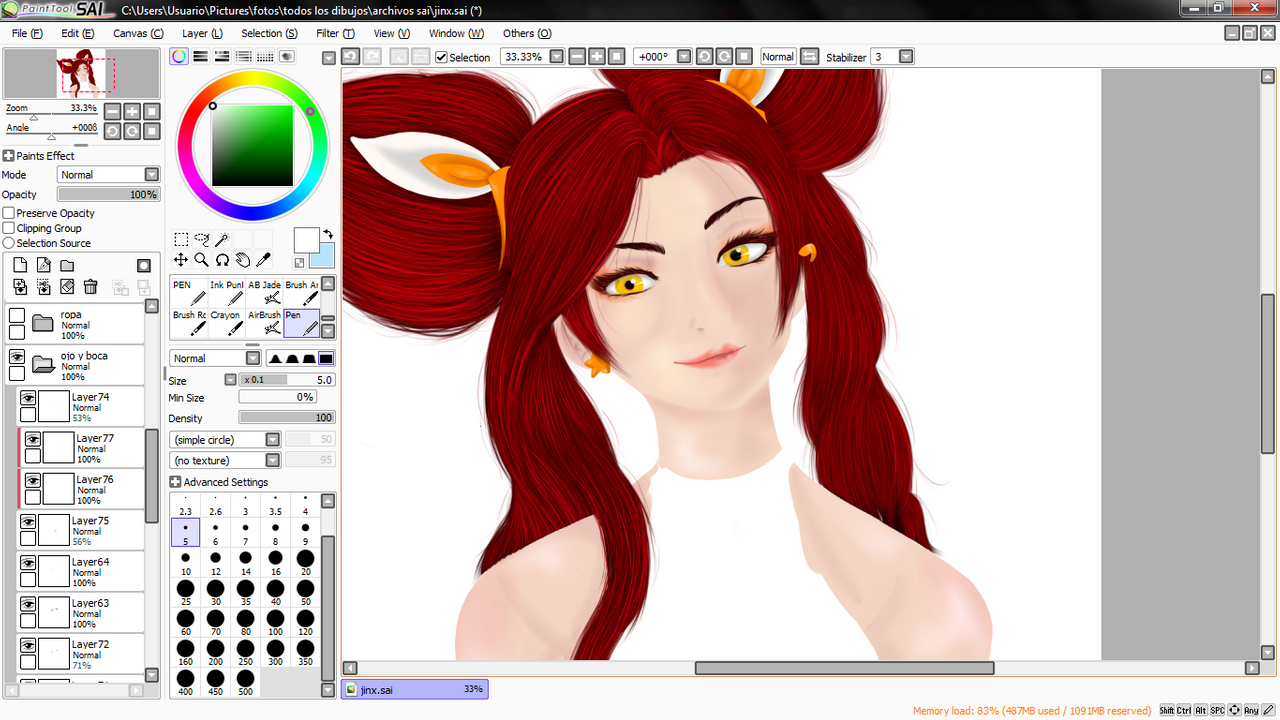Open the layer blending Mode dropdown

click(109, 175)
